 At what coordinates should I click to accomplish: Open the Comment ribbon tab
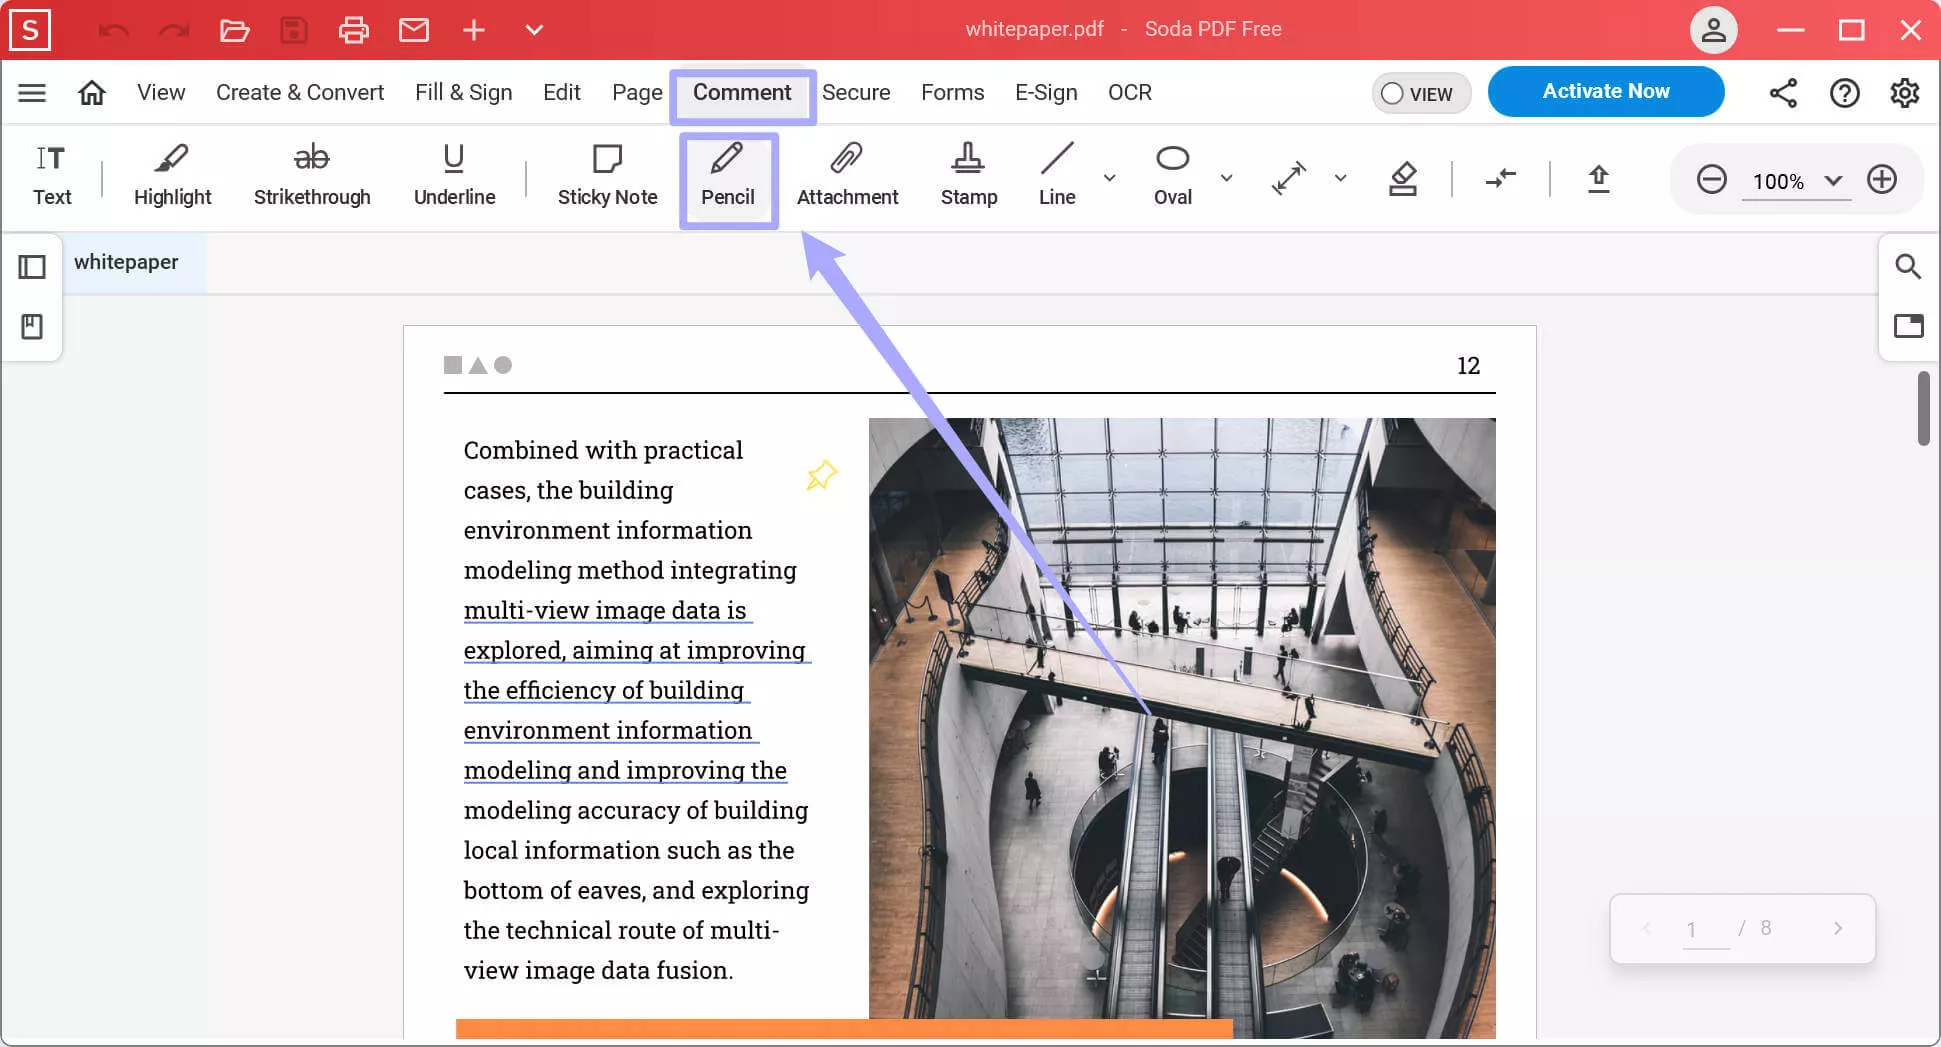(x=742, y=93)
